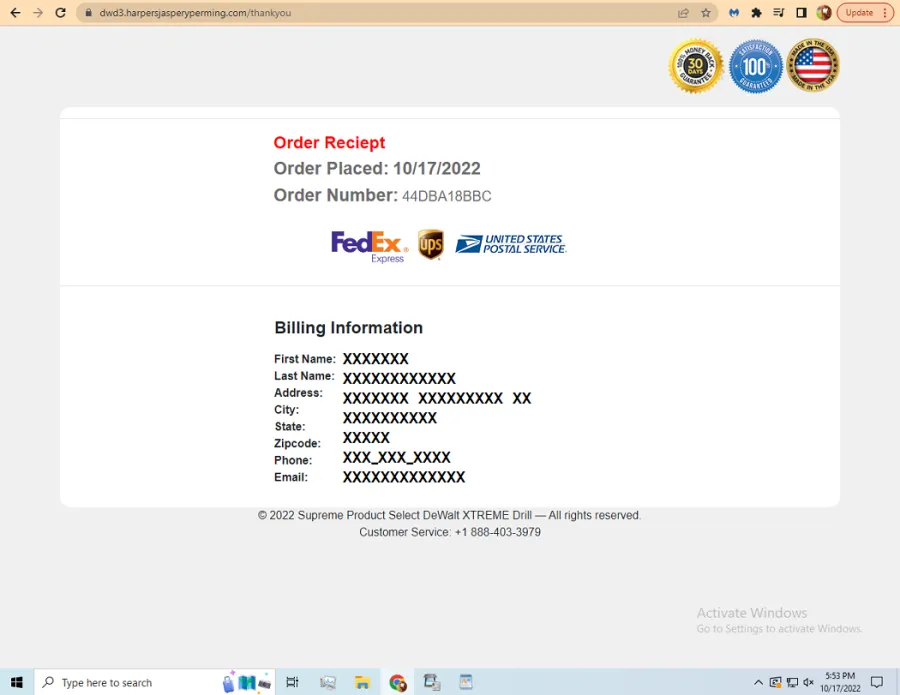Click customer service number +1 888-403-3979
The width and height of the screenshot is (900, 695).
pyautogui.click(x=498, y=532)
